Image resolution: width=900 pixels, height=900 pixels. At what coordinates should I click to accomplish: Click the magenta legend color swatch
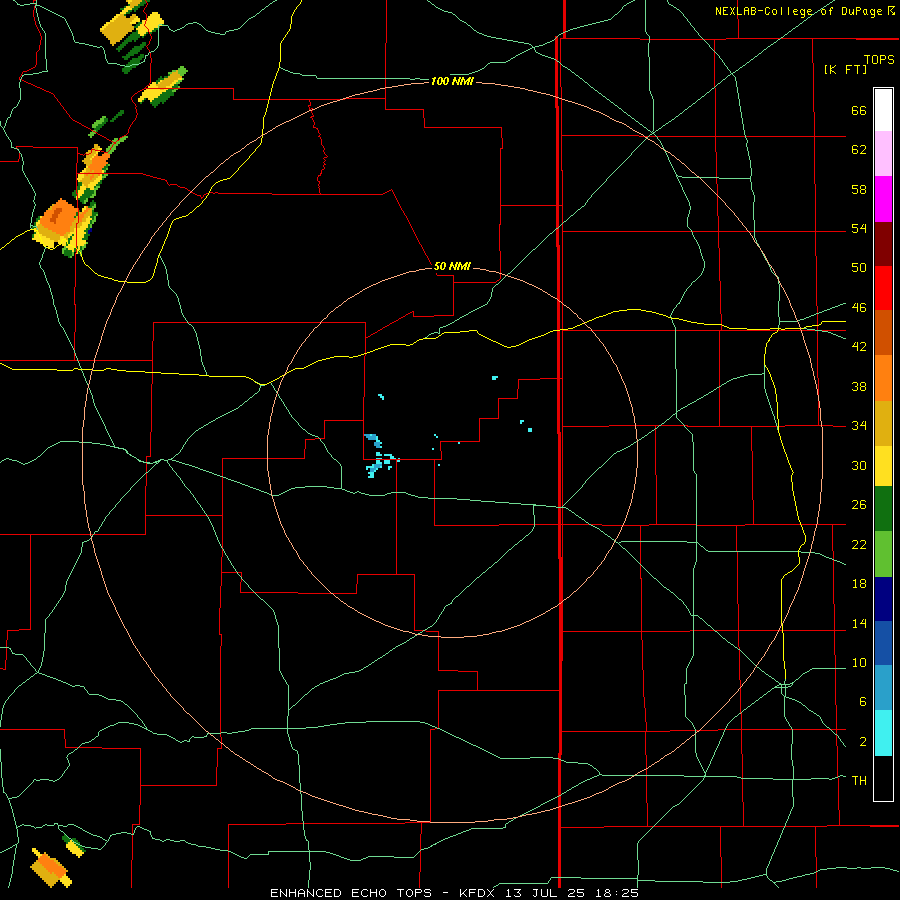coord(883,199)
